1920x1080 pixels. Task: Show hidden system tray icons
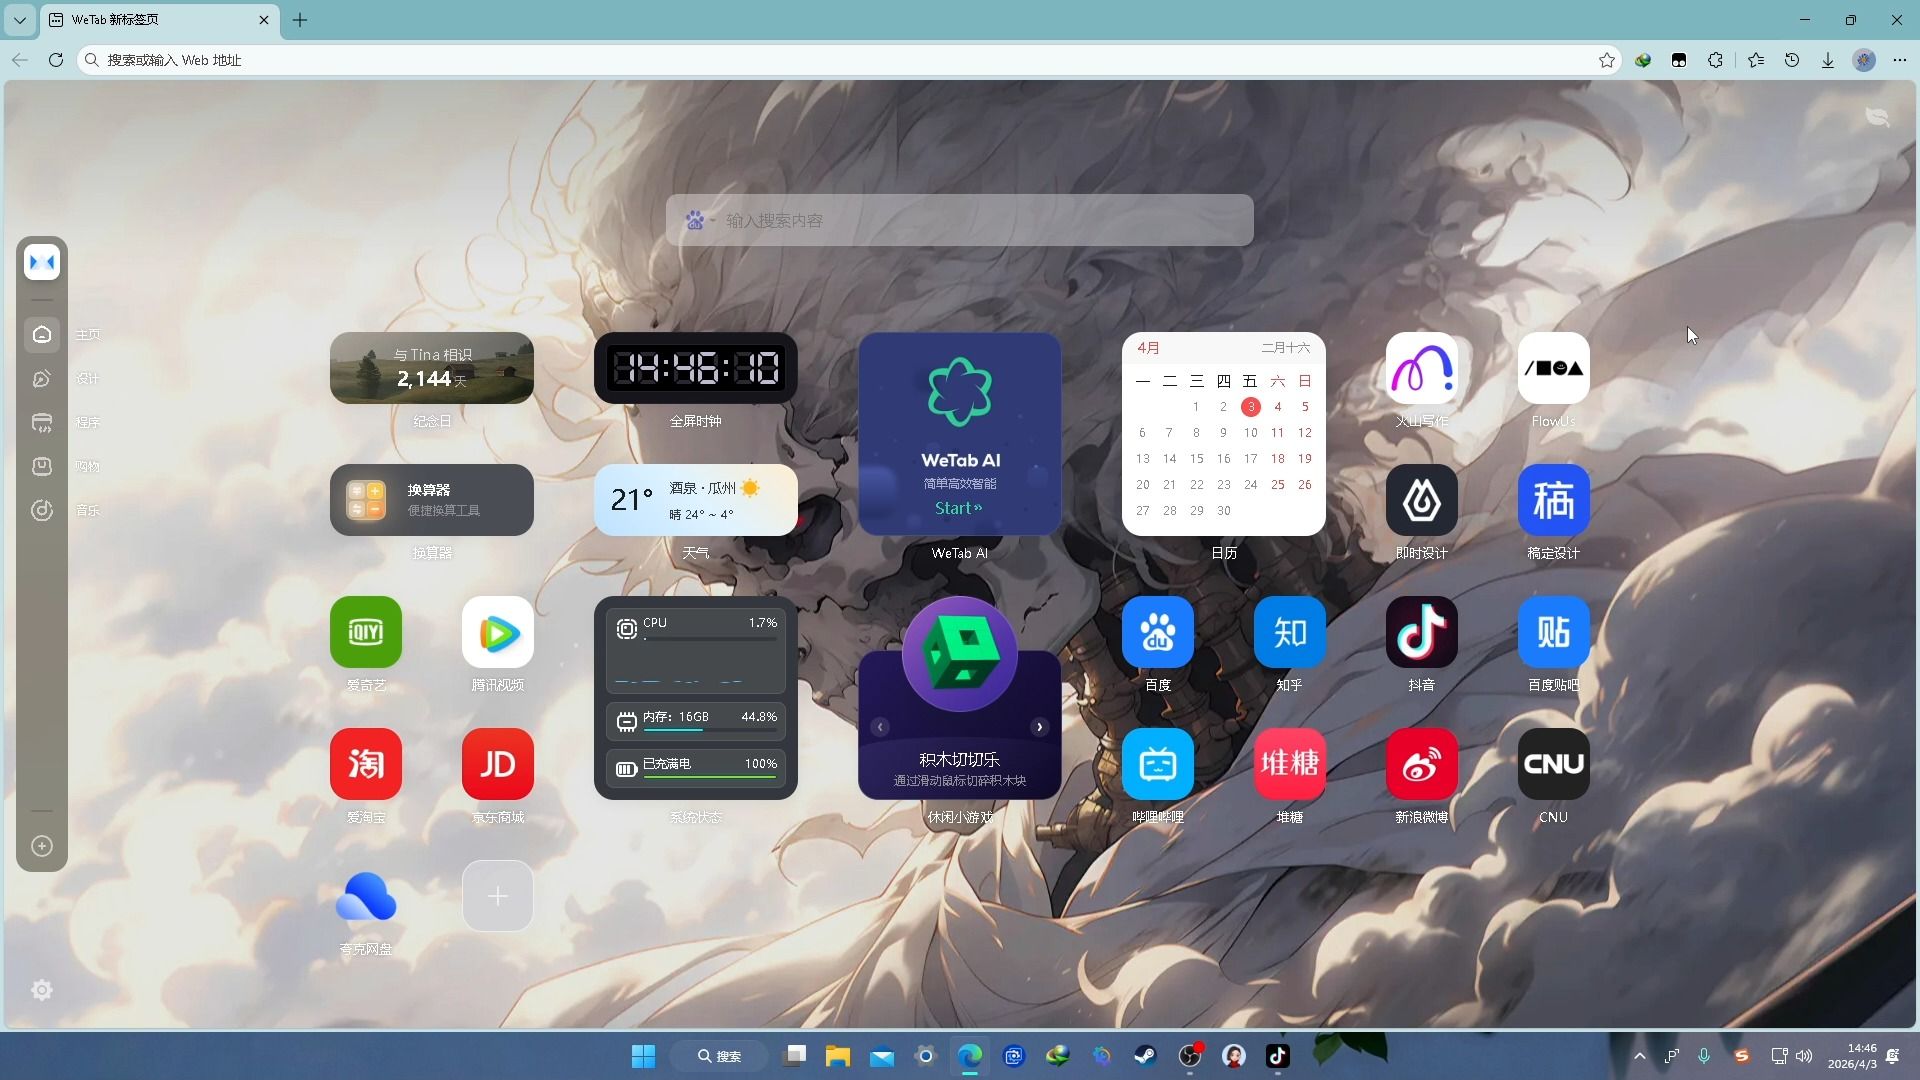(x=1639, y=1056)
